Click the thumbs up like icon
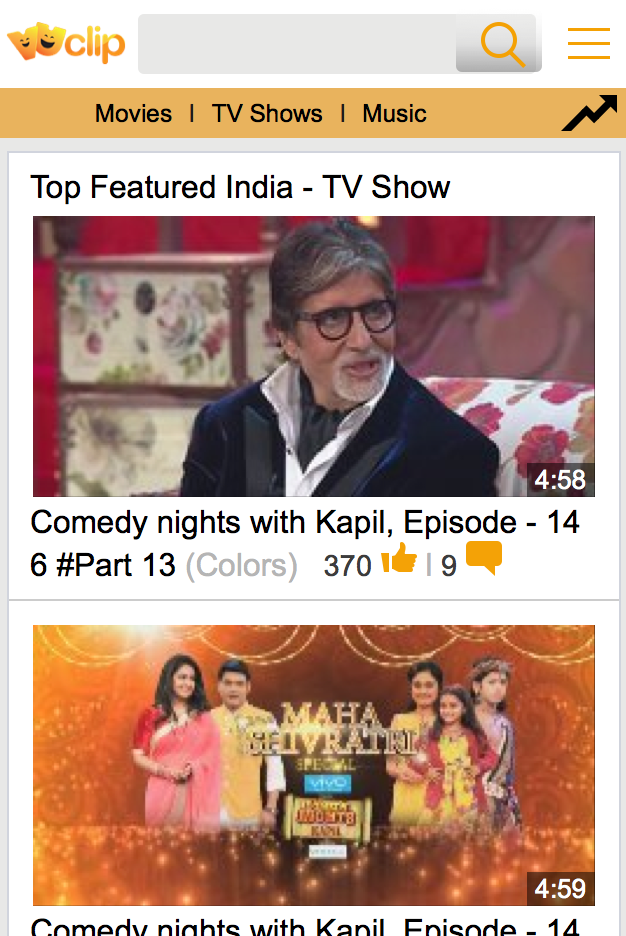The width and height of the screenshot is (626, 936). (399, 559)
